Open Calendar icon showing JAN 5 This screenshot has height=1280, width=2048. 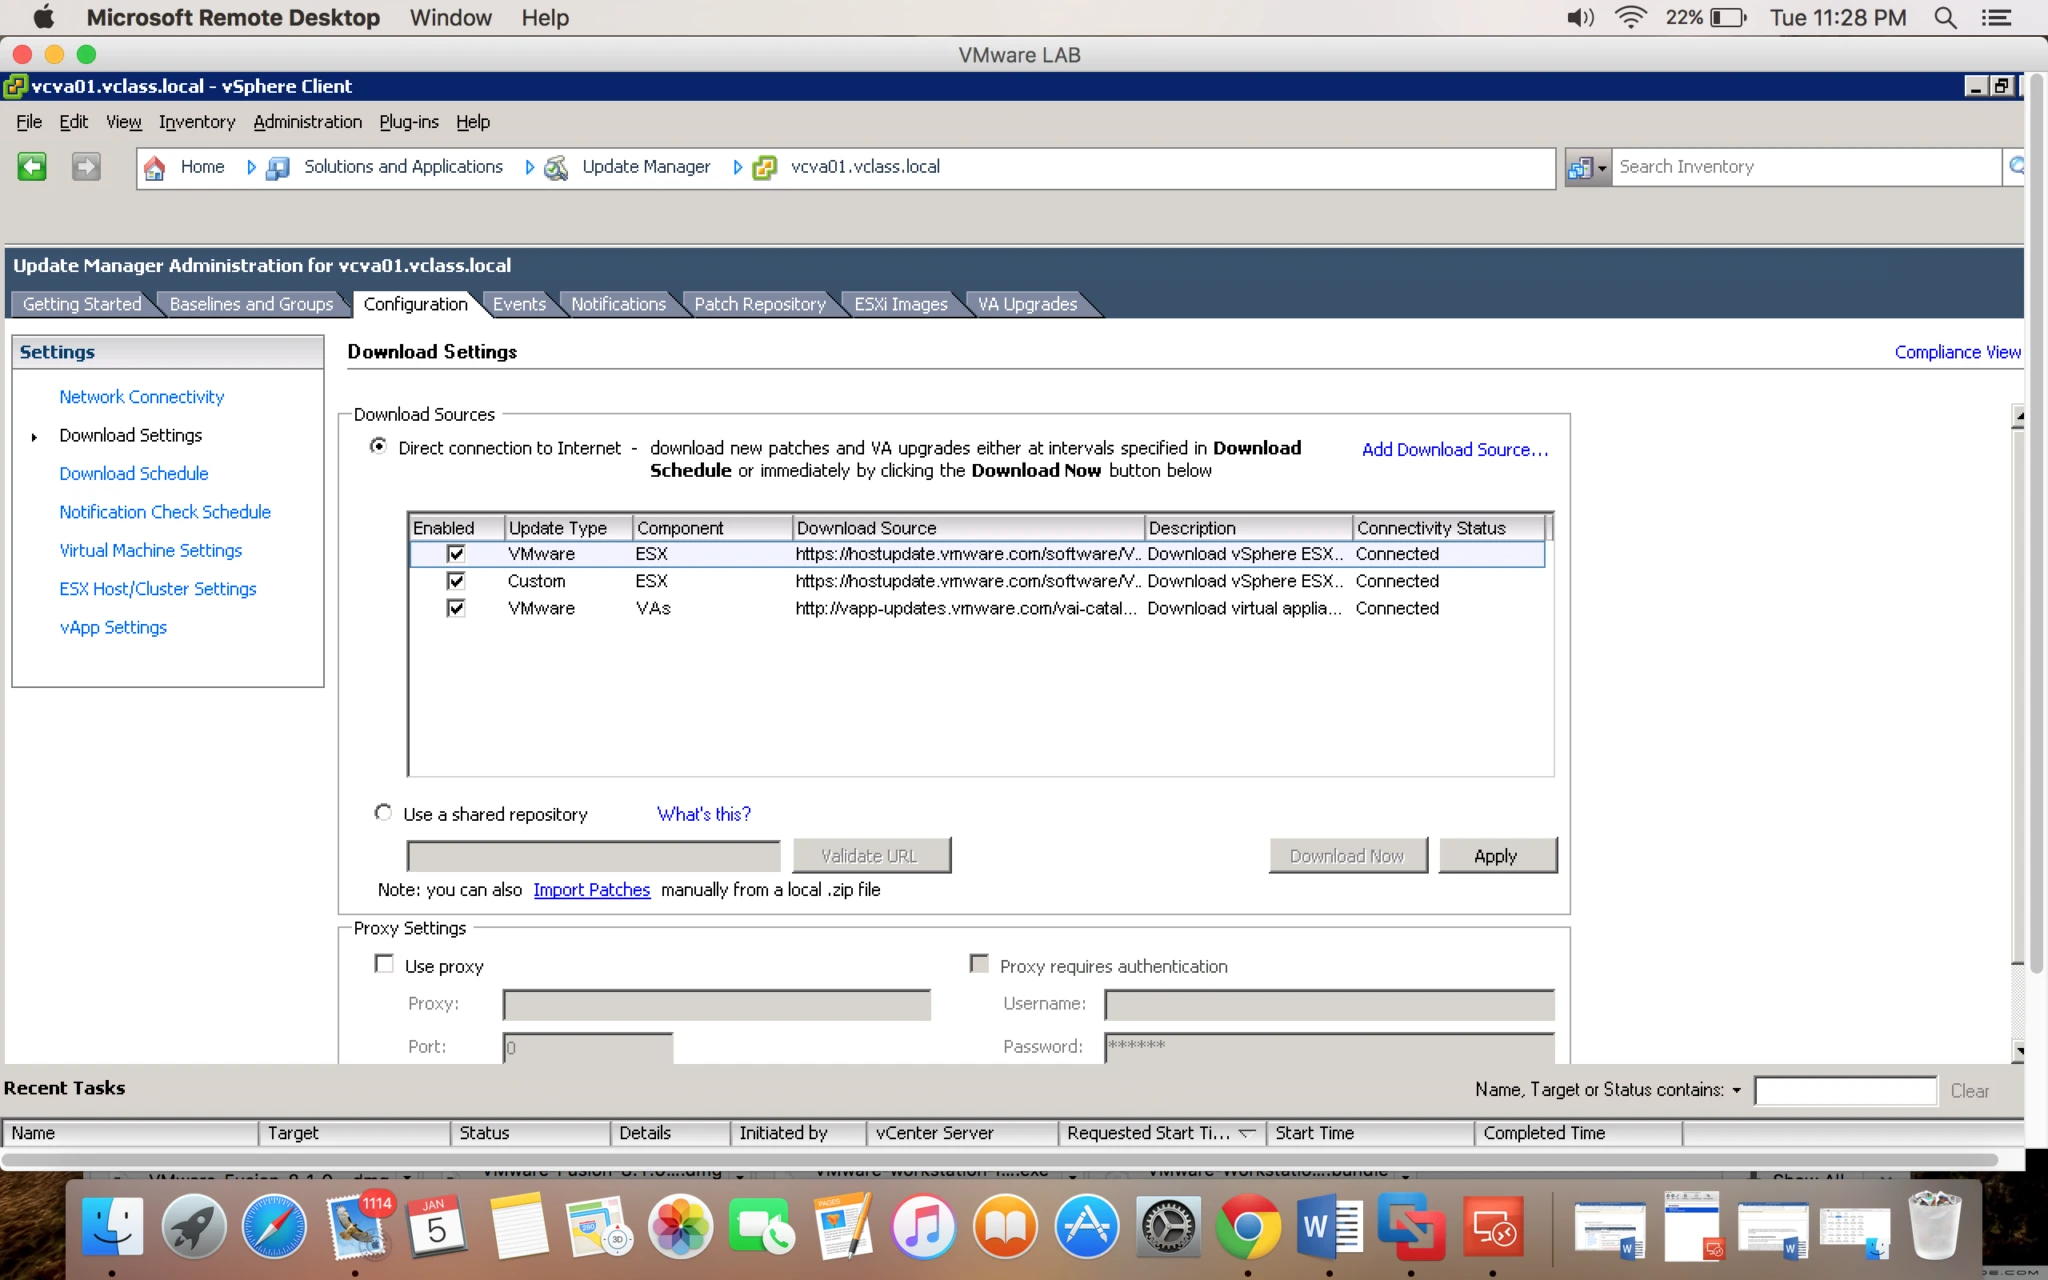click(x=437, y=1226)
